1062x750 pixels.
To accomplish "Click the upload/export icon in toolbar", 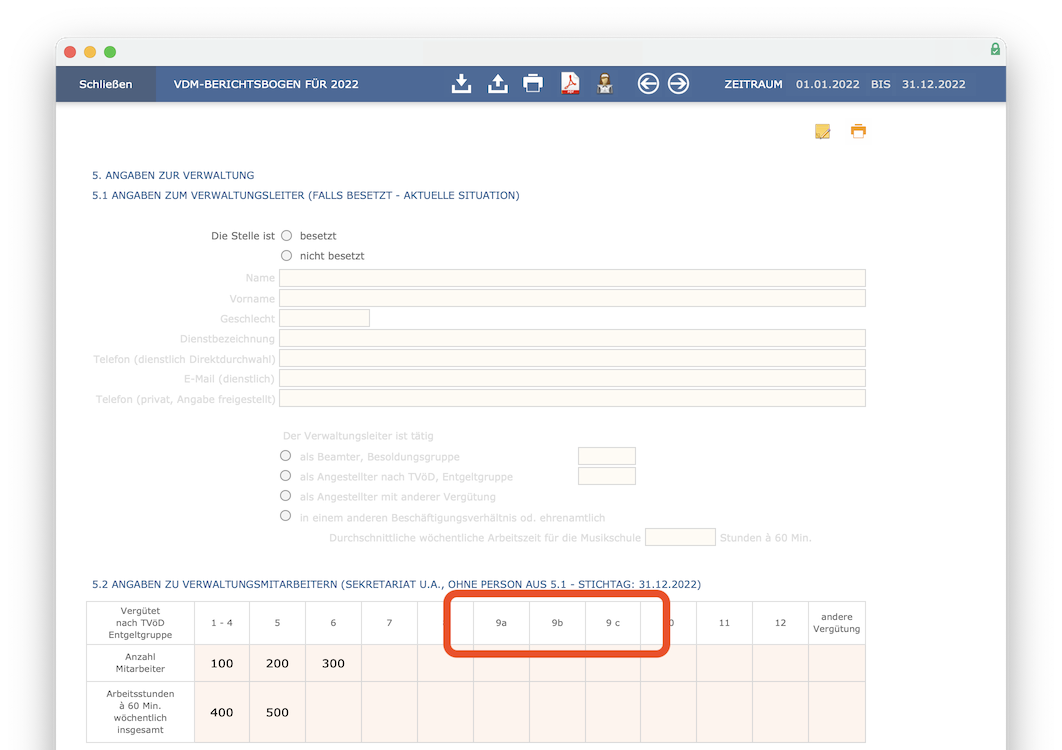I will coord(497,84).
